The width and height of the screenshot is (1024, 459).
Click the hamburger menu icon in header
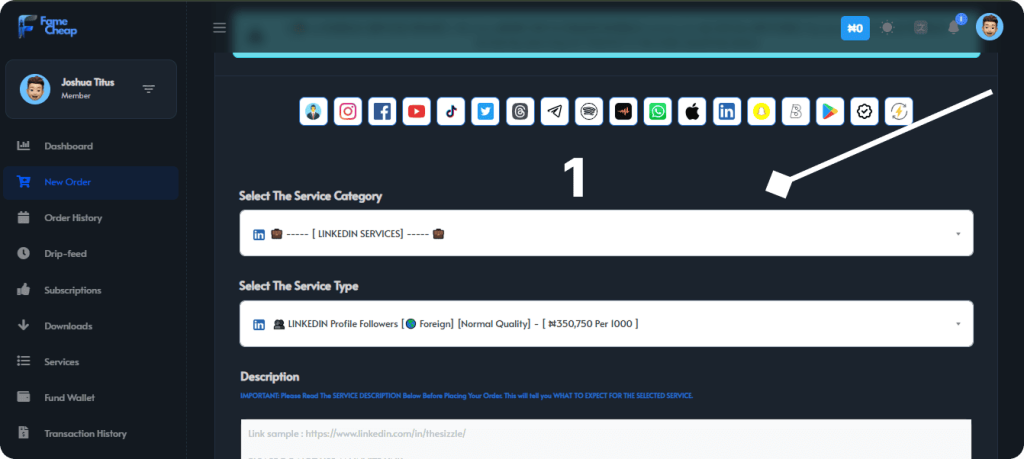[219, 27]
